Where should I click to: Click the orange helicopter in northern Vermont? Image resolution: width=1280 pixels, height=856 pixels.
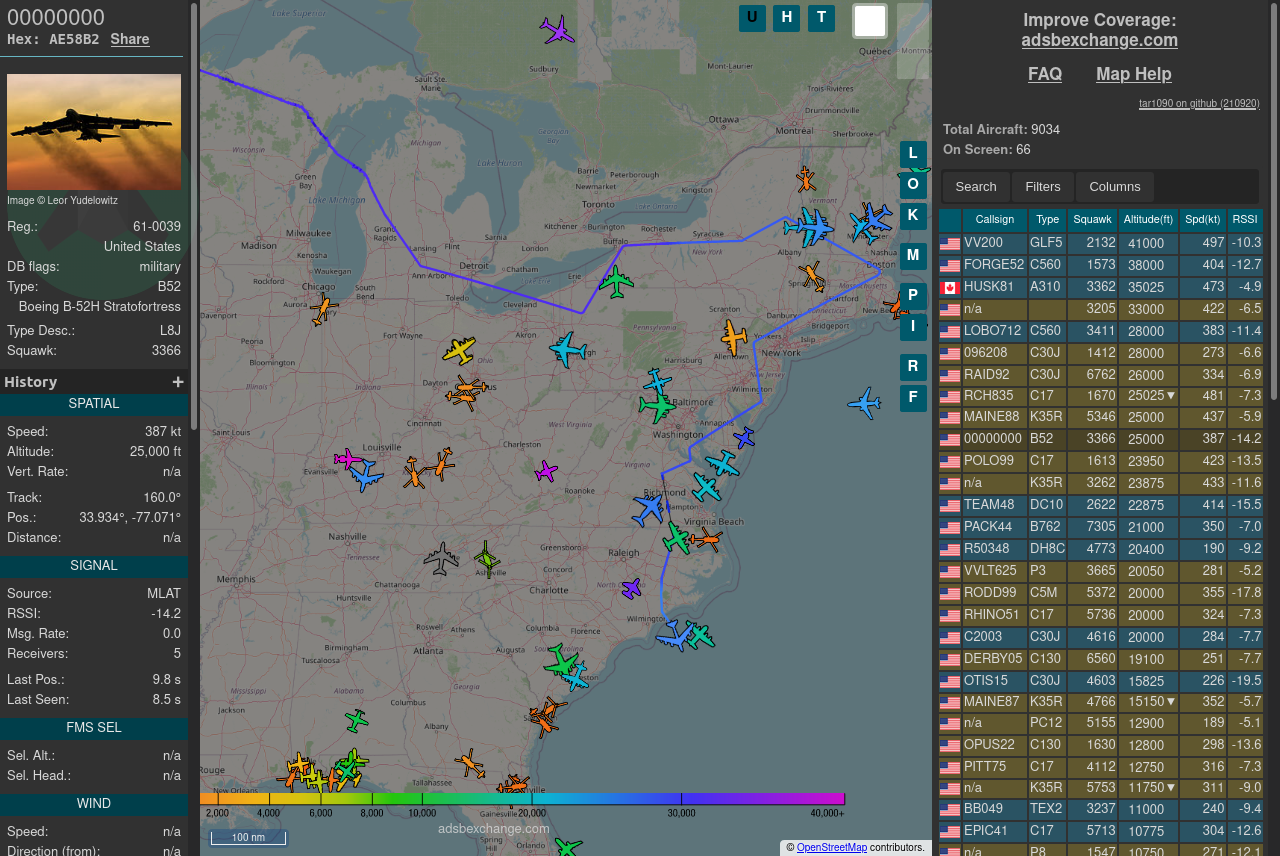806,179
